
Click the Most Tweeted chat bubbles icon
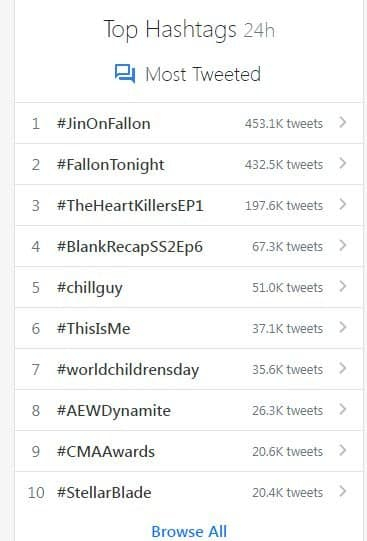[125, 73]
